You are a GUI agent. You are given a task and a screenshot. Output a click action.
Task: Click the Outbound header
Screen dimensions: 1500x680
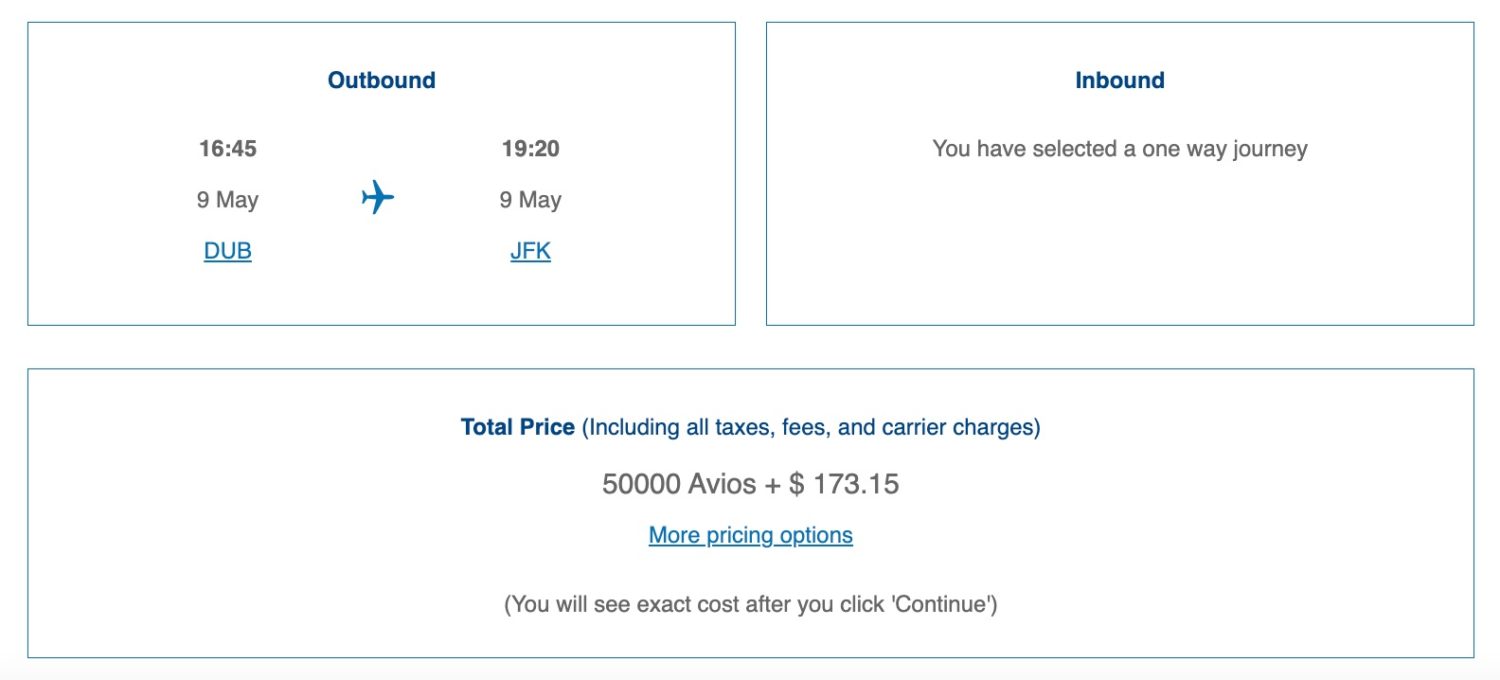(380, 80)
